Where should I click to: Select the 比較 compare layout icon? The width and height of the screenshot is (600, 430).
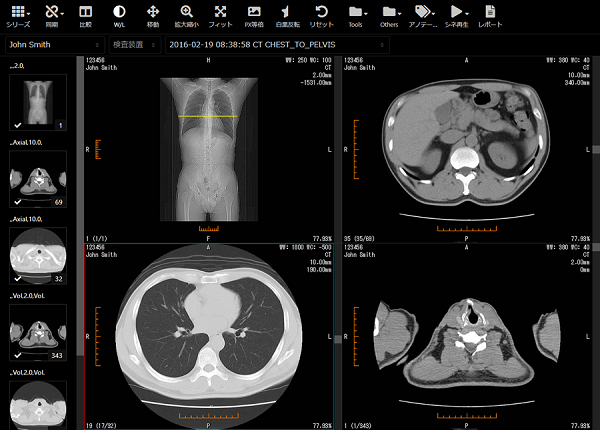(x=85, y=16)
